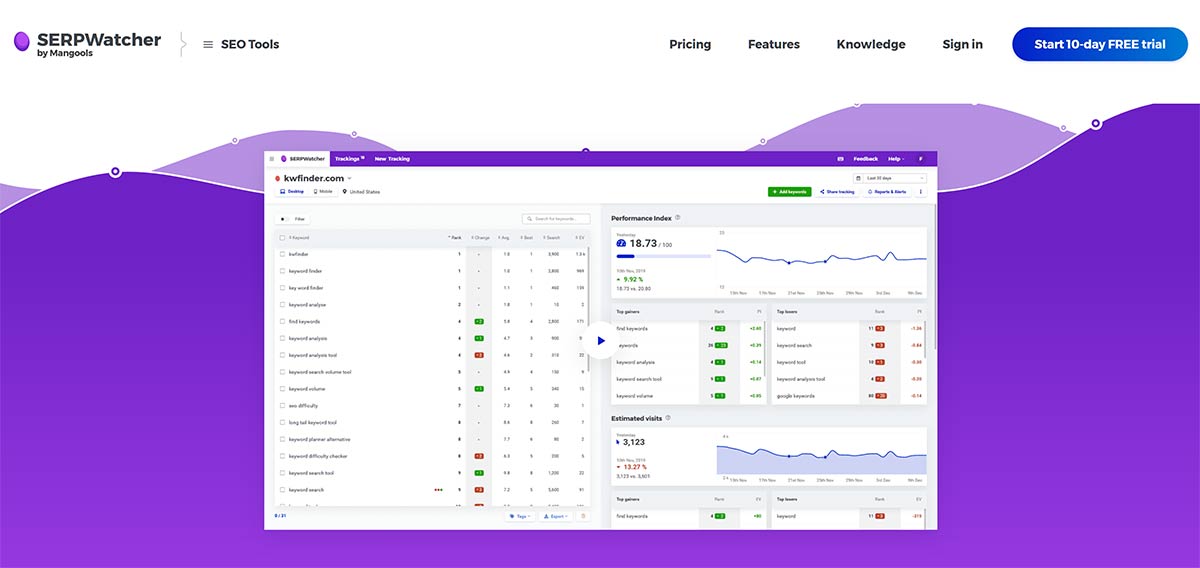
Task: Select 'keyword planner alternative' keyword
Action: click(x=319, y=439)
